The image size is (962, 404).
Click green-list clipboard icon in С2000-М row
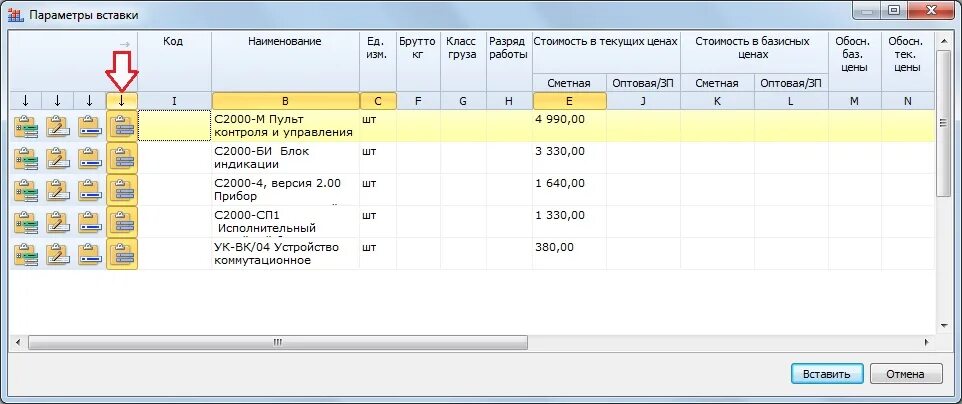(26, 126)
